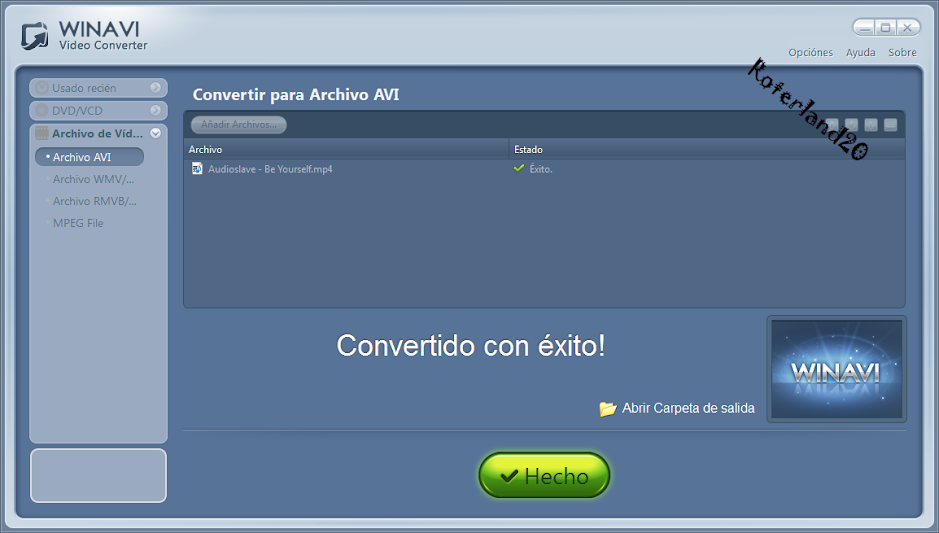Viewport: 939px width, 533px height.
Task: Minimize the WinAVI window
Action: click(864, 28)
